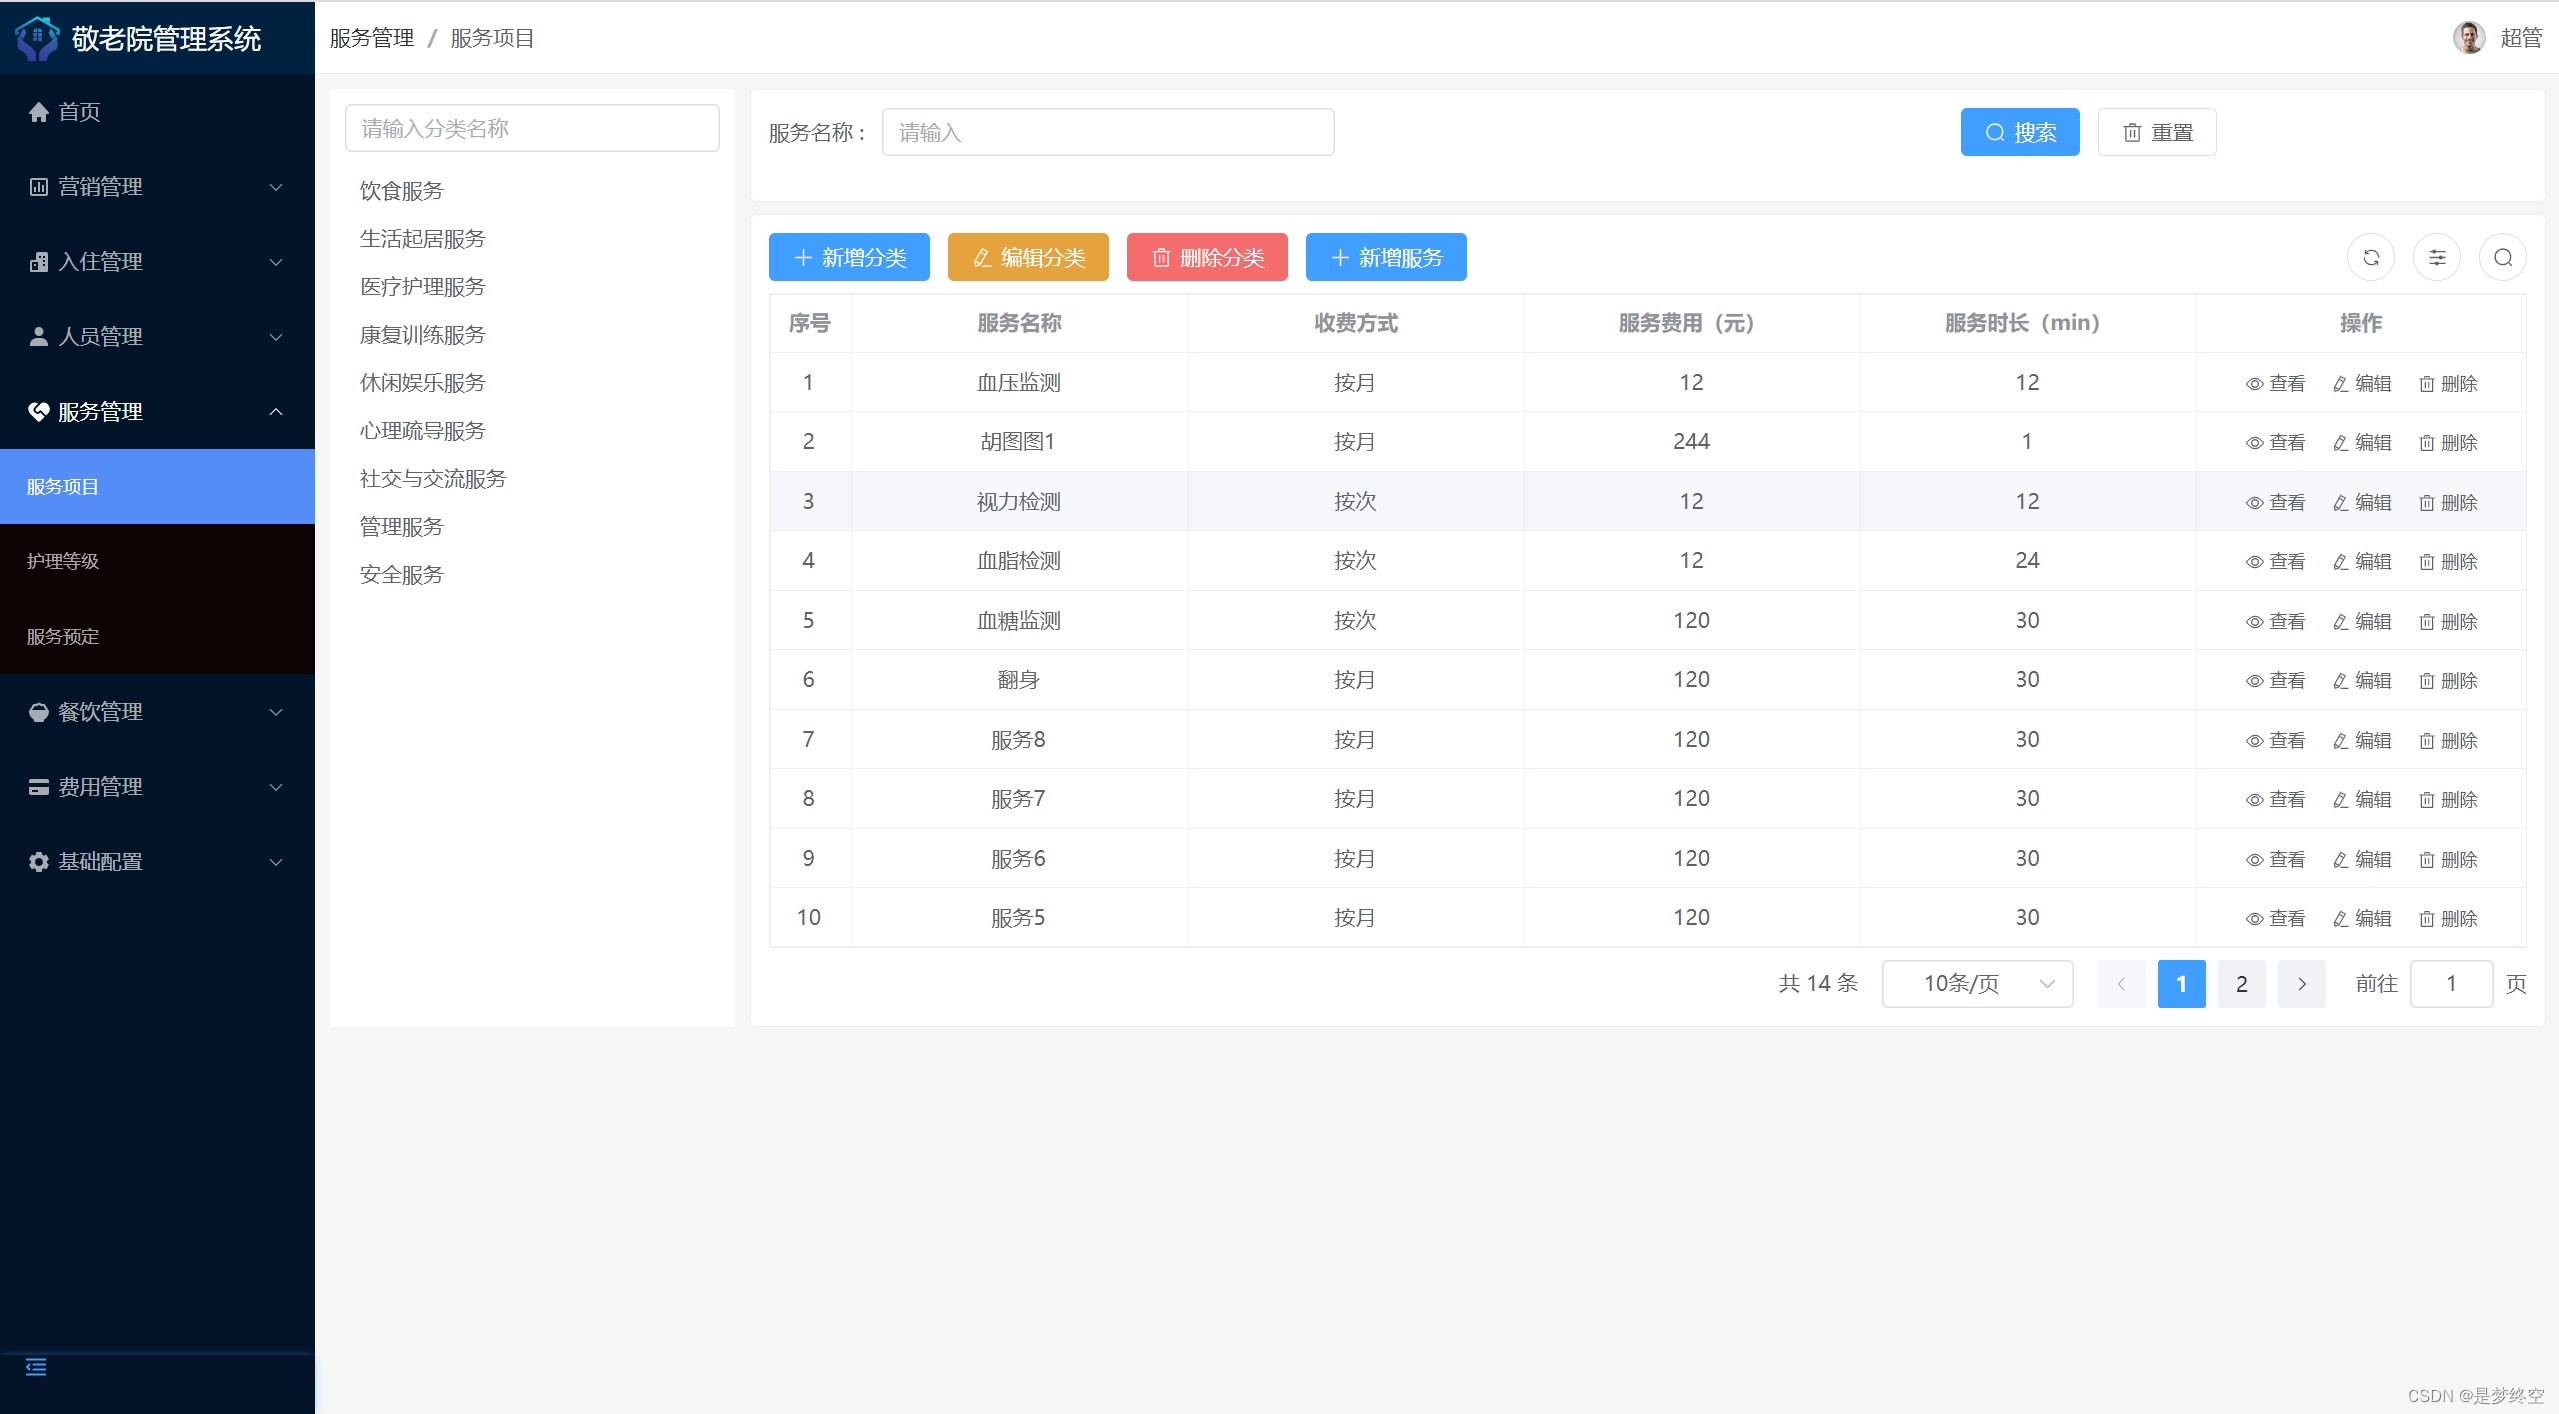Open the 10条/页 page size dropdown
This screenshot has width=2559, height=1414.
click(1977, 984)
